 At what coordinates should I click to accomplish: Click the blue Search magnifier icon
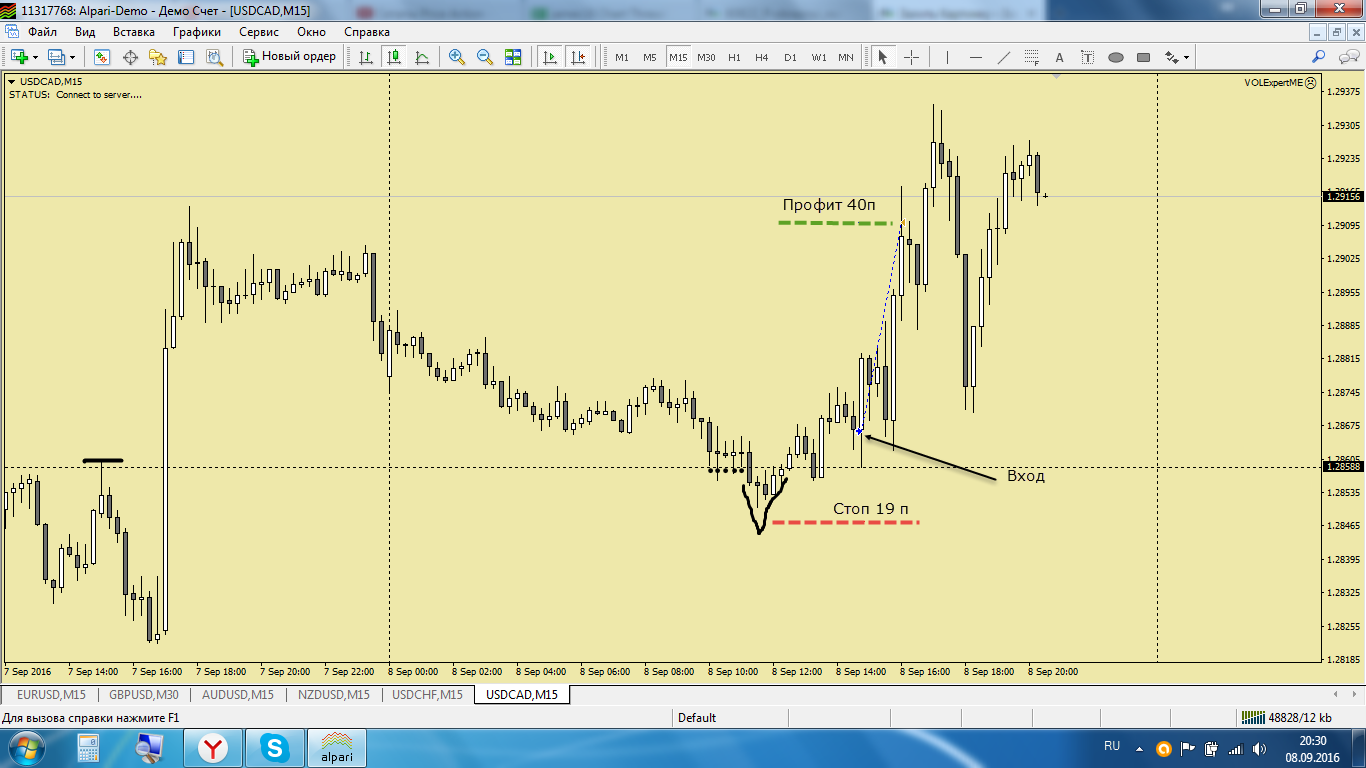point(1319,57)
